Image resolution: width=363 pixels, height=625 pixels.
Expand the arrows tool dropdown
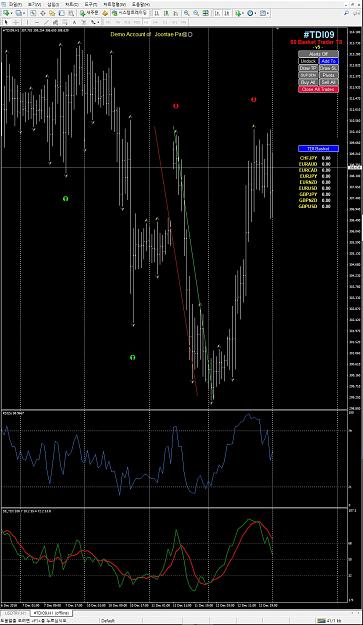[98, 22]
